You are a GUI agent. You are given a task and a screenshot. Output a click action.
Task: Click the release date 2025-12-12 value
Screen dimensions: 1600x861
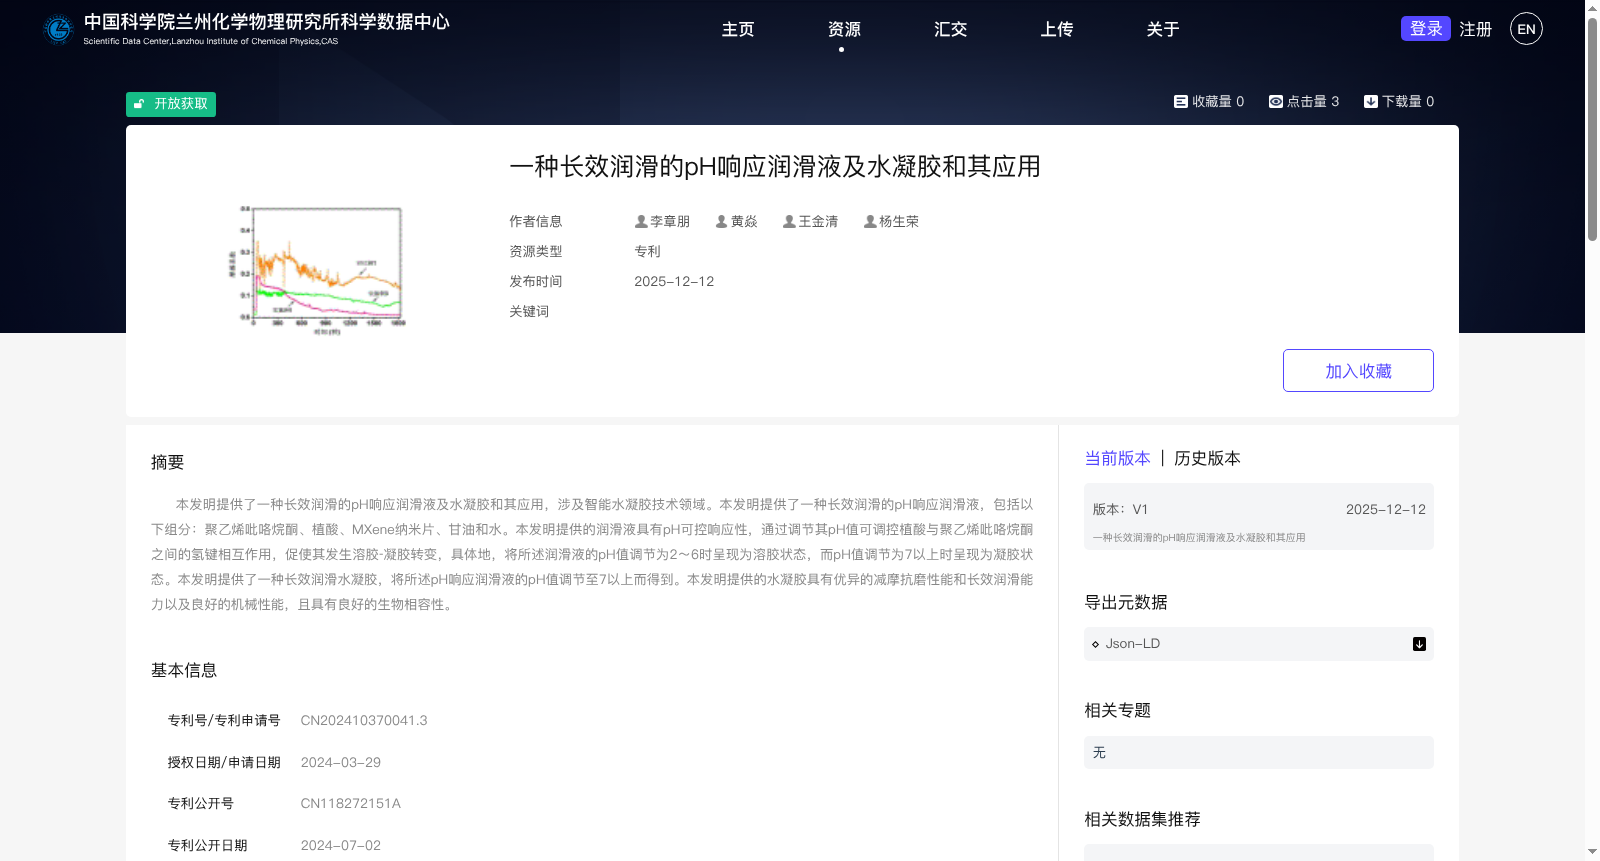[674, 281]
